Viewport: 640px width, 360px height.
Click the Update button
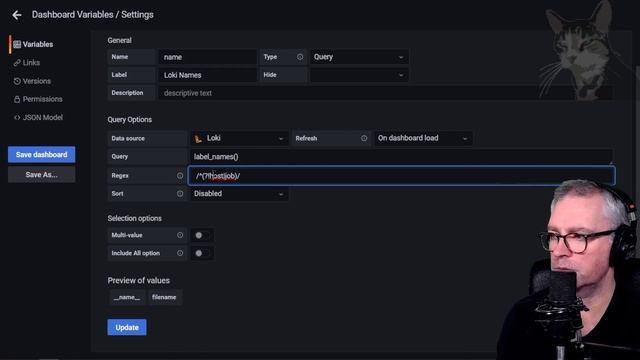pos(127,327)
